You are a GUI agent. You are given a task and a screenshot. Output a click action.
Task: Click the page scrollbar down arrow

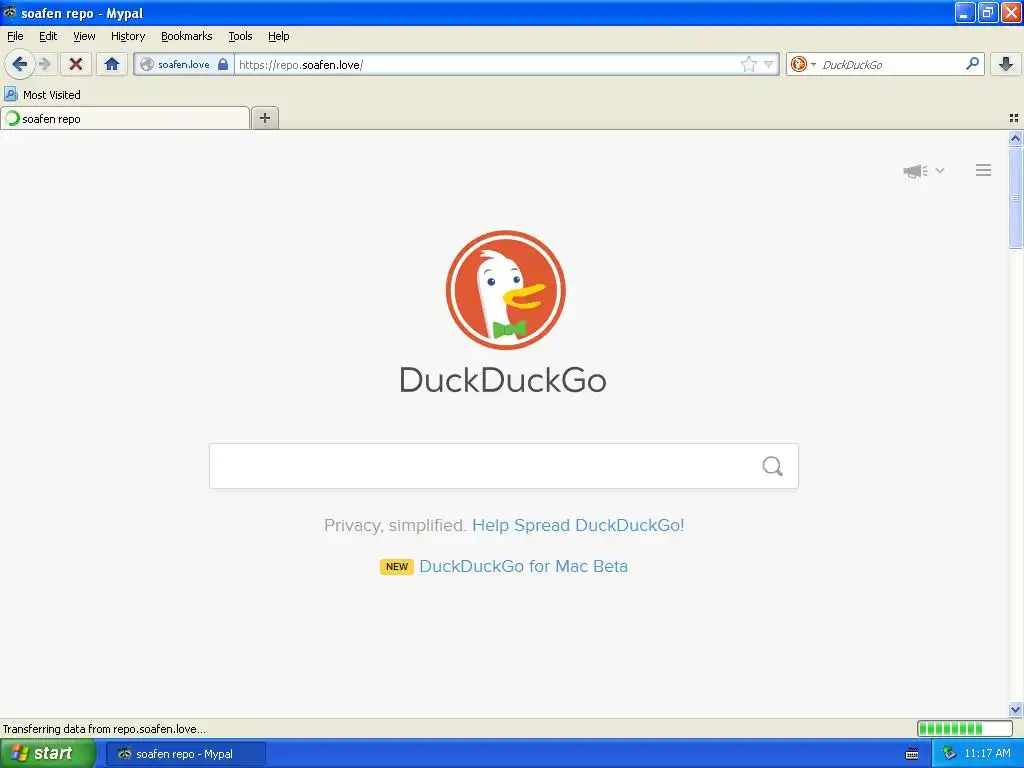pyautogui.click(x=1015, y=709)
